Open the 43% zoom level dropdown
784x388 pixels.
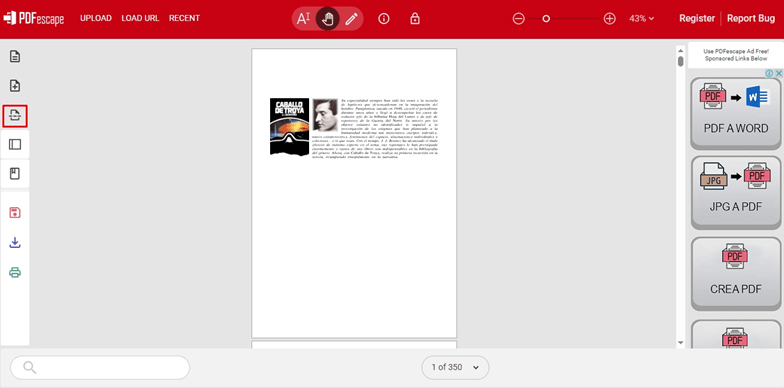pyautogui.click(x=642, y=18)
